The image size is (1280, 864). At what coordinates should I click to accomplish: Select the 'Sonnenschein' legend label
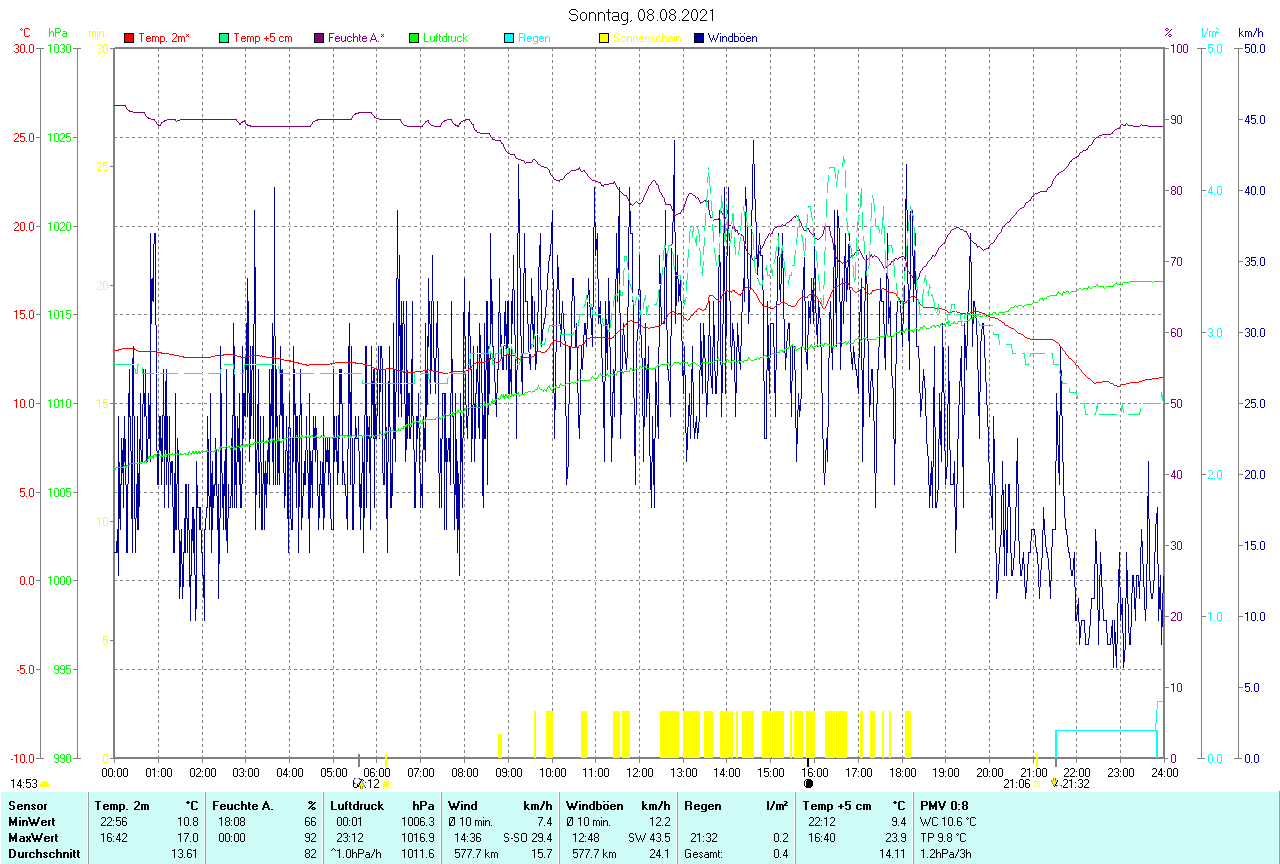coord(647,38)
